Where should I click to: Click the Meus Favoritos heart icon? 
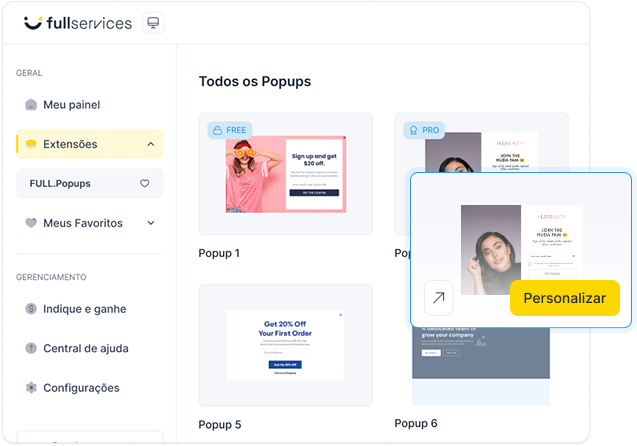(31, 223)
